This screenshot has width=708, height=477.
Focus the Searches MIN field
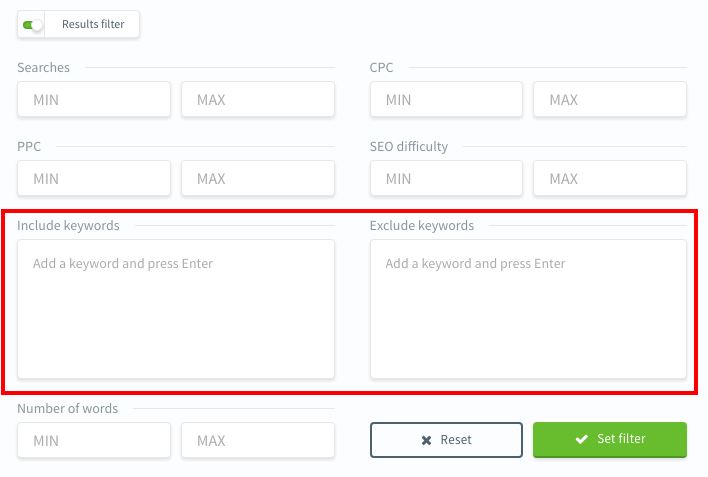[x=94, y=99]
